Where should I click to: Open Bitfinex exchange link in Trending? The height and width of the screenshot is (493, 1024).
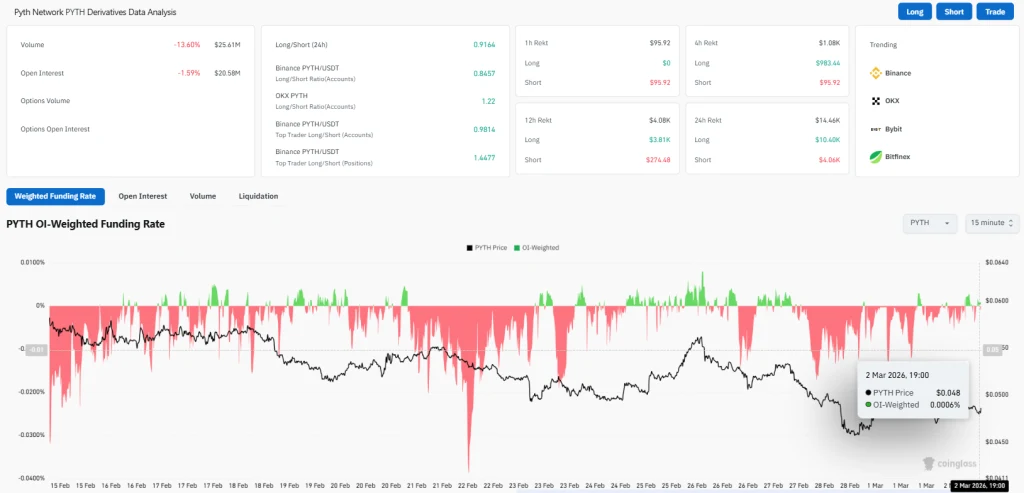pos(897,157)
